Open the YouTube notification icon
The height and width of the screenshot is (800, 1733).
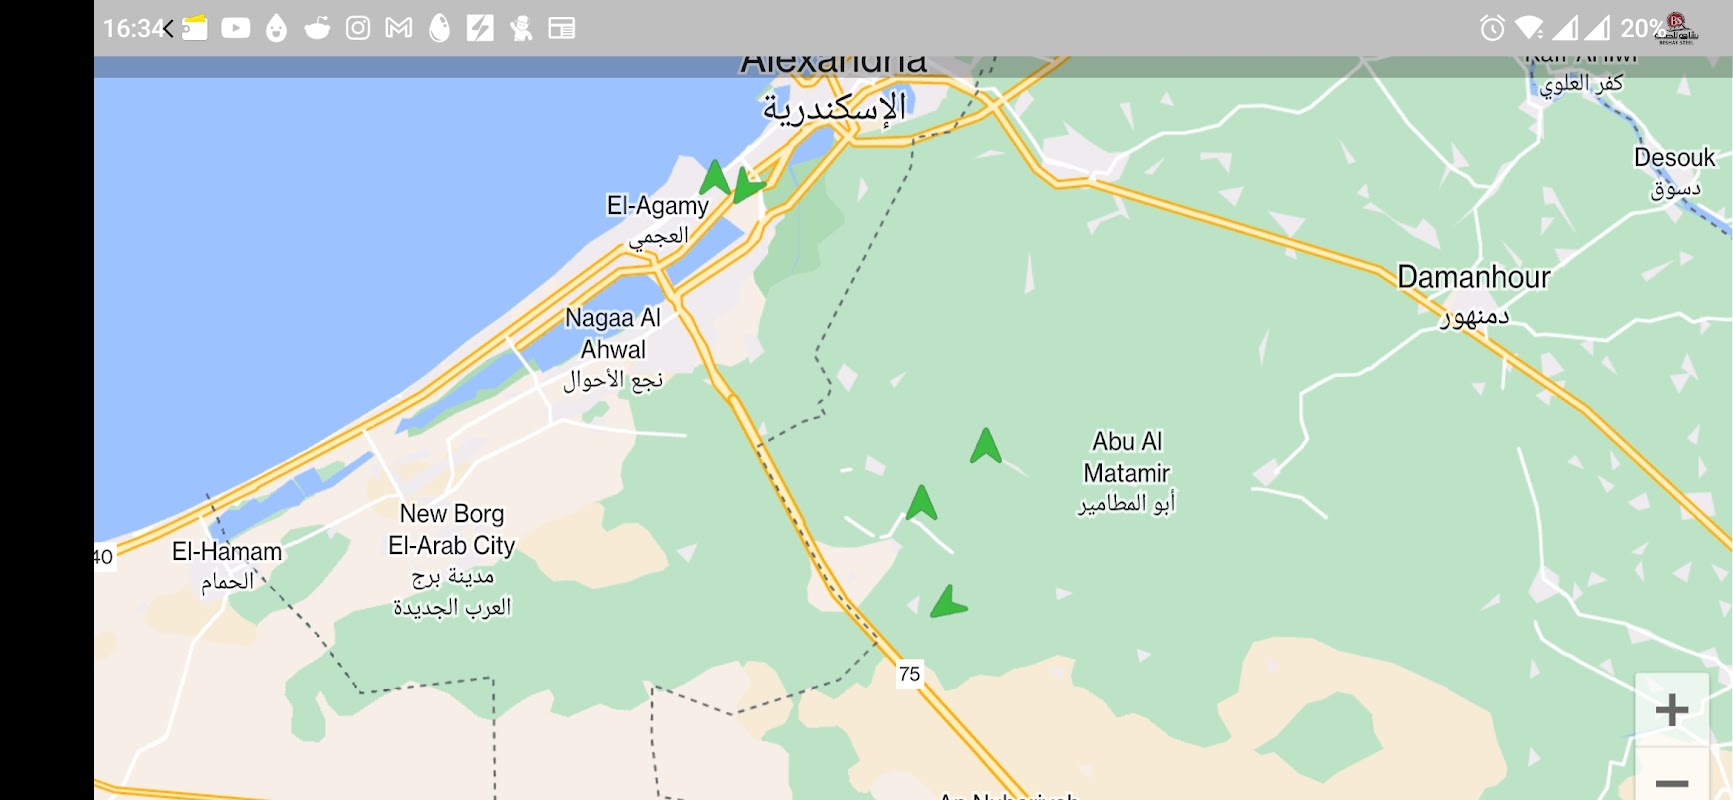pyautogui.click(x=236, y=28)
